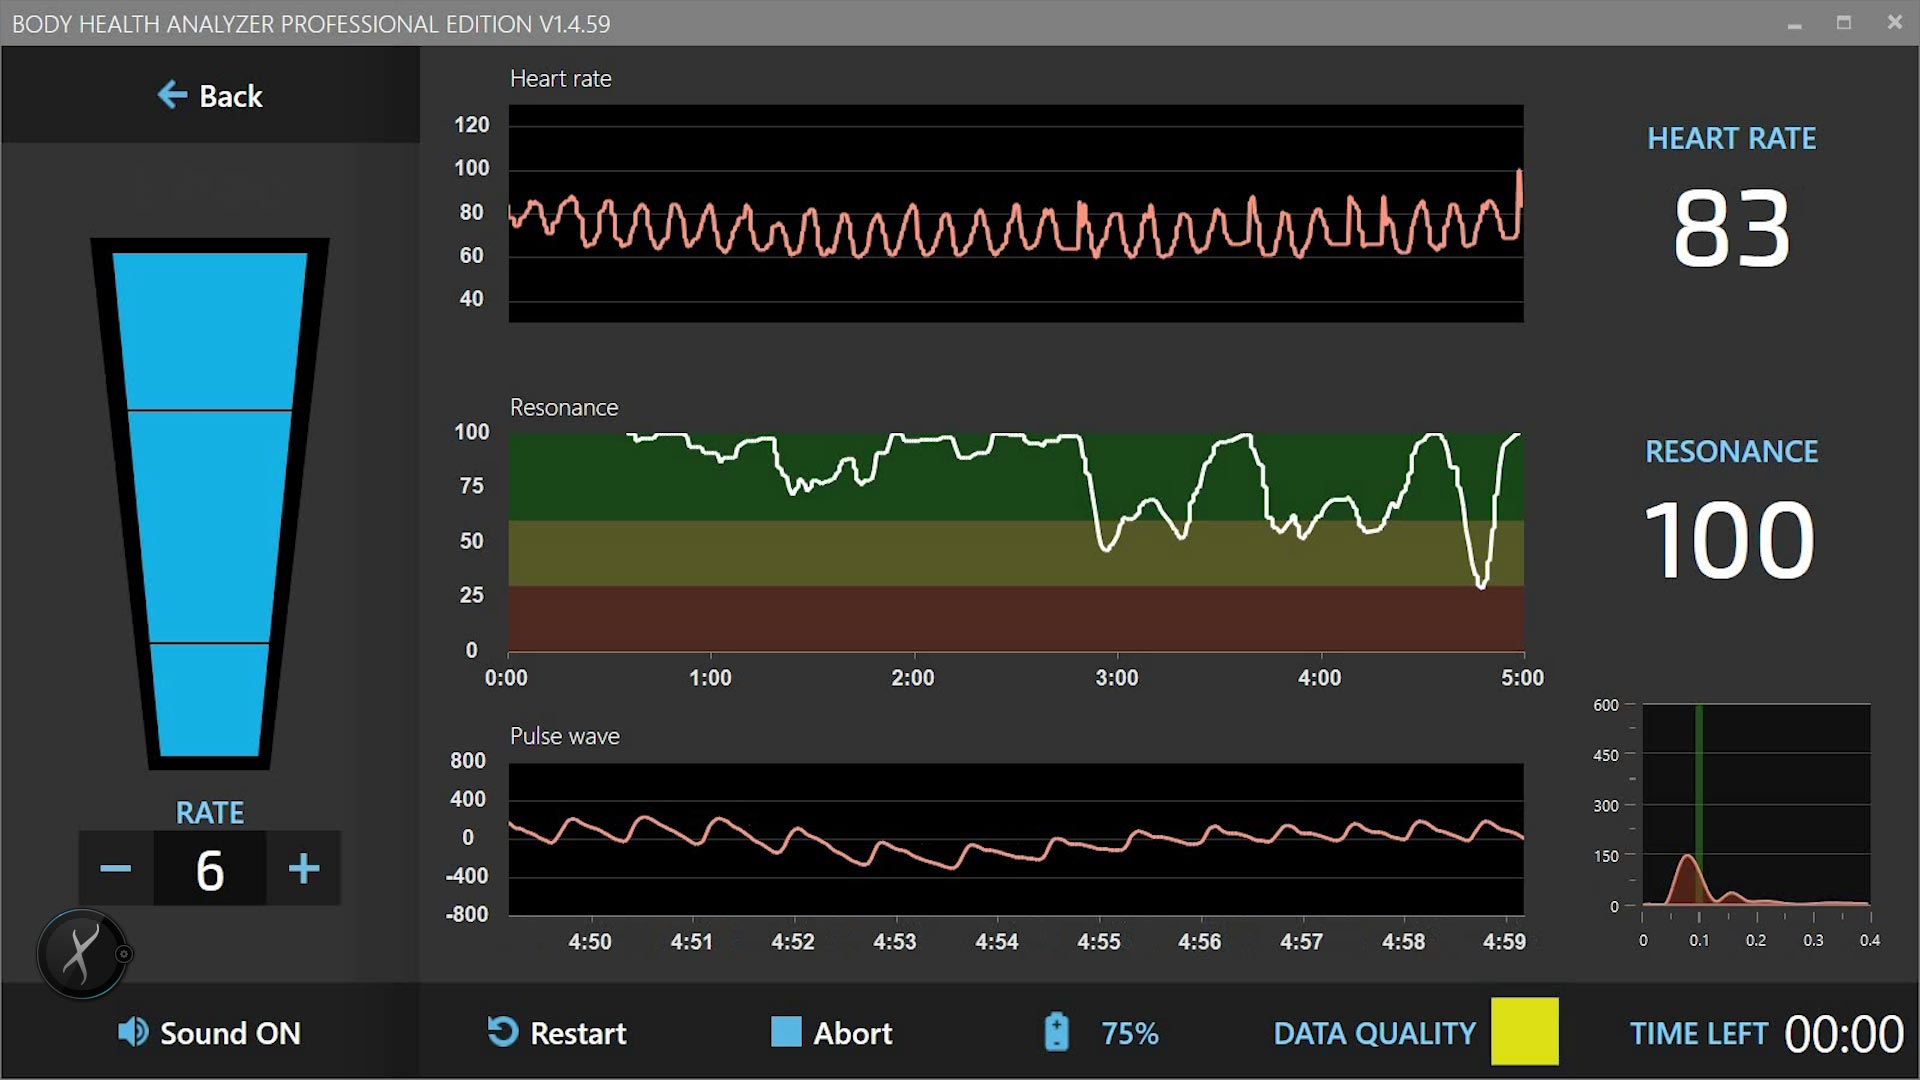Viewport: 1920px width, 1080px height.
Task: Click the rate value 6 field
Action: (x=210, y=869)
